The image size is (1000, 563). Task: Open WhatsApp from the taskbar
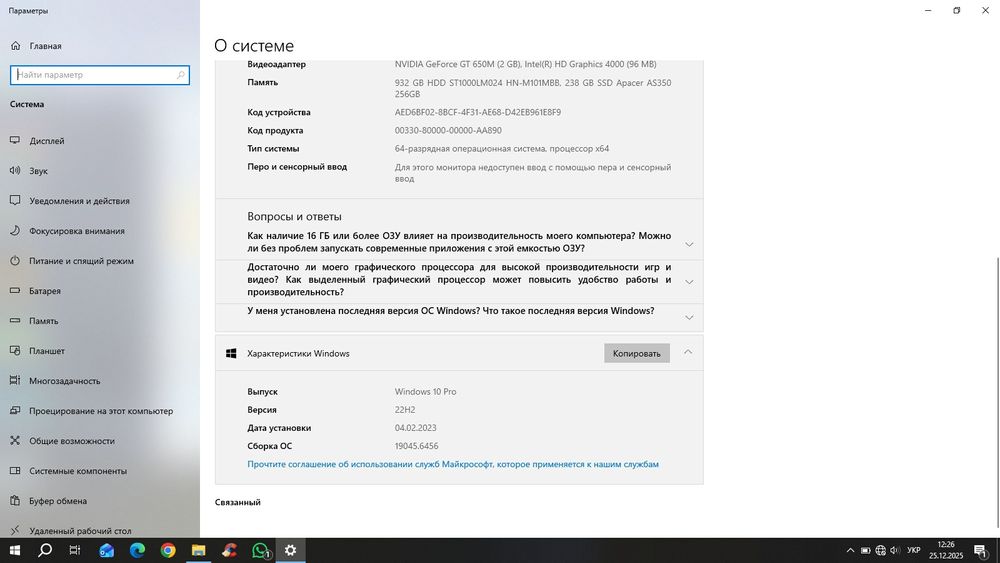[260, 550]
